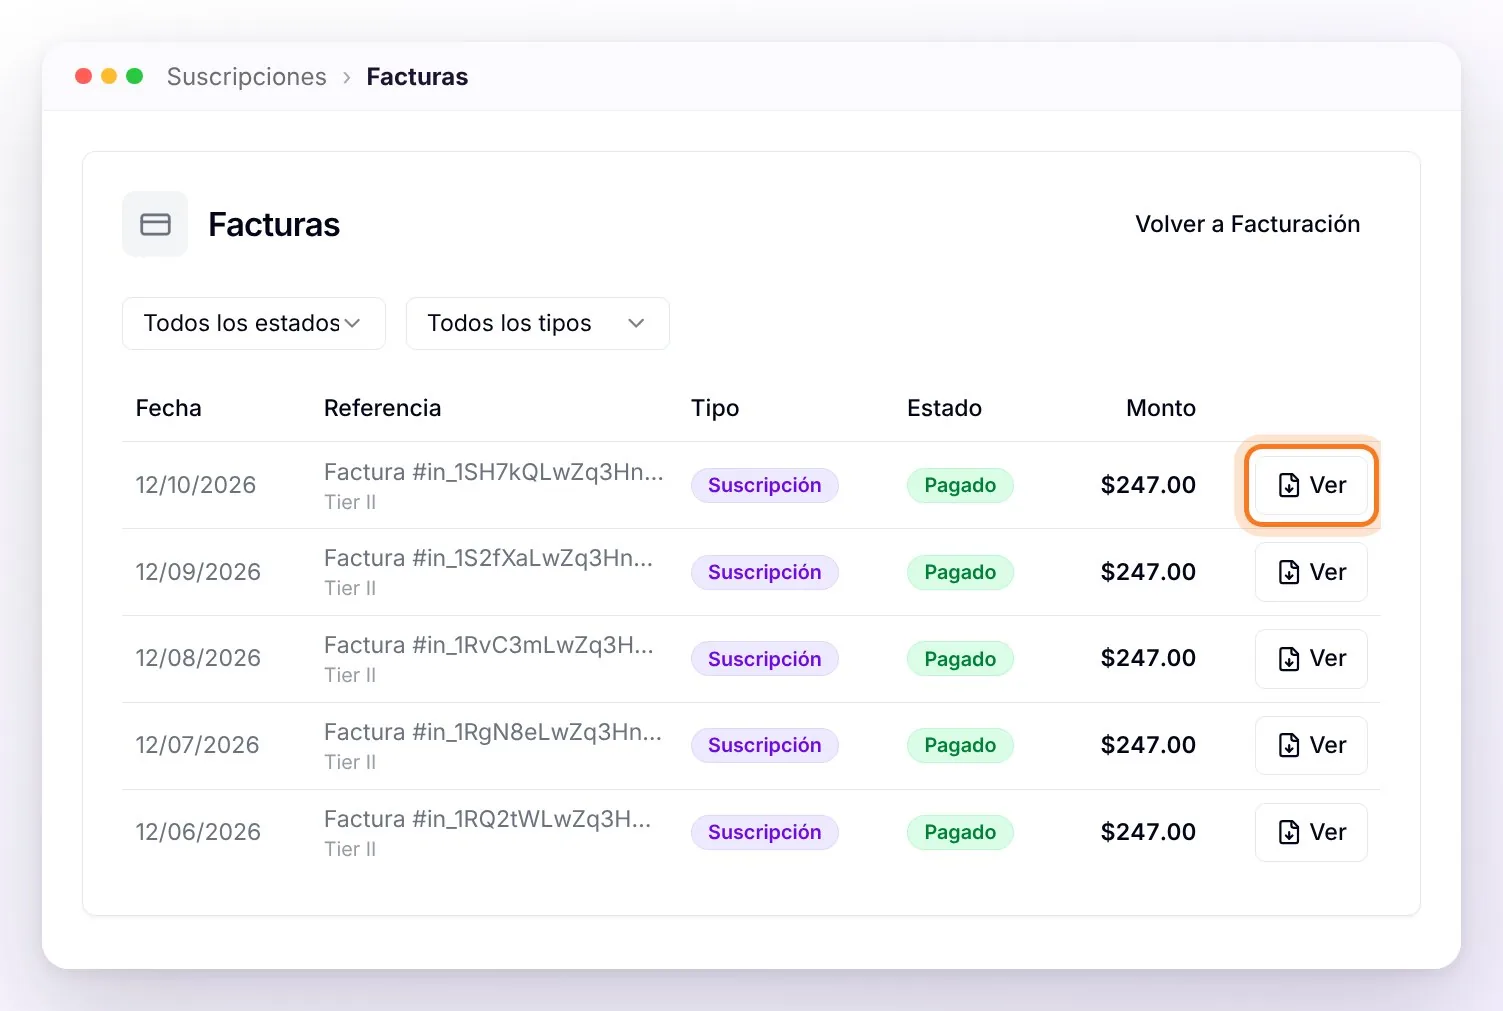Click the Monto column header
This screenshot has height=1011, width=1503.
click(1161, 408)
